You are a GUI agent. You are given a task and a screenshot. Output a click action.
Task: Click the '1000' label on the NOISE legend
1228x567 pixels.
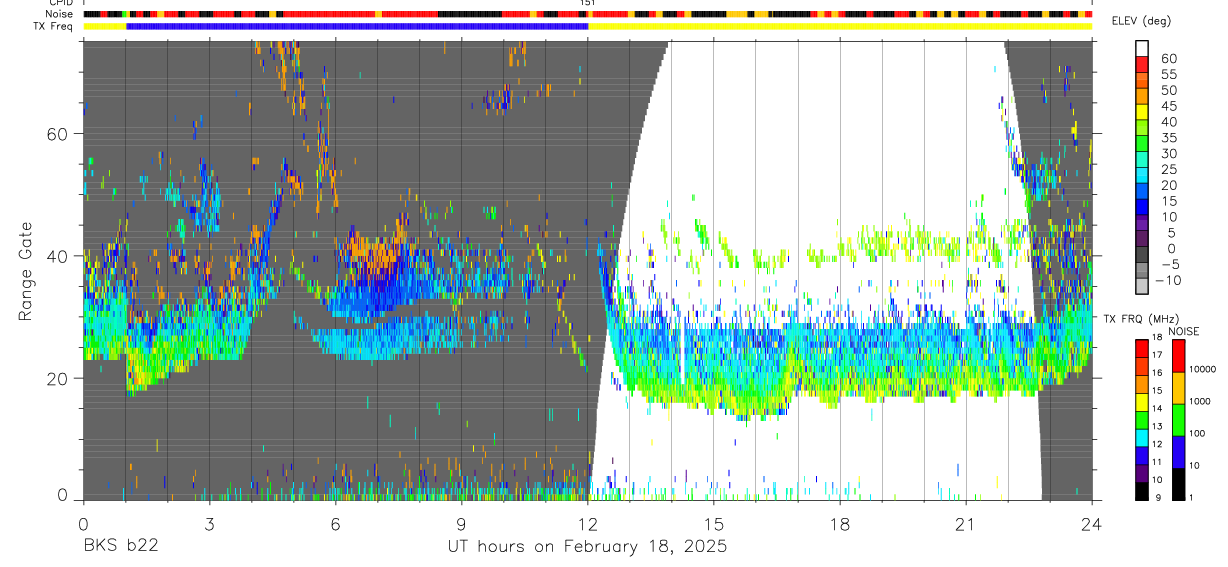[1200, 401]
